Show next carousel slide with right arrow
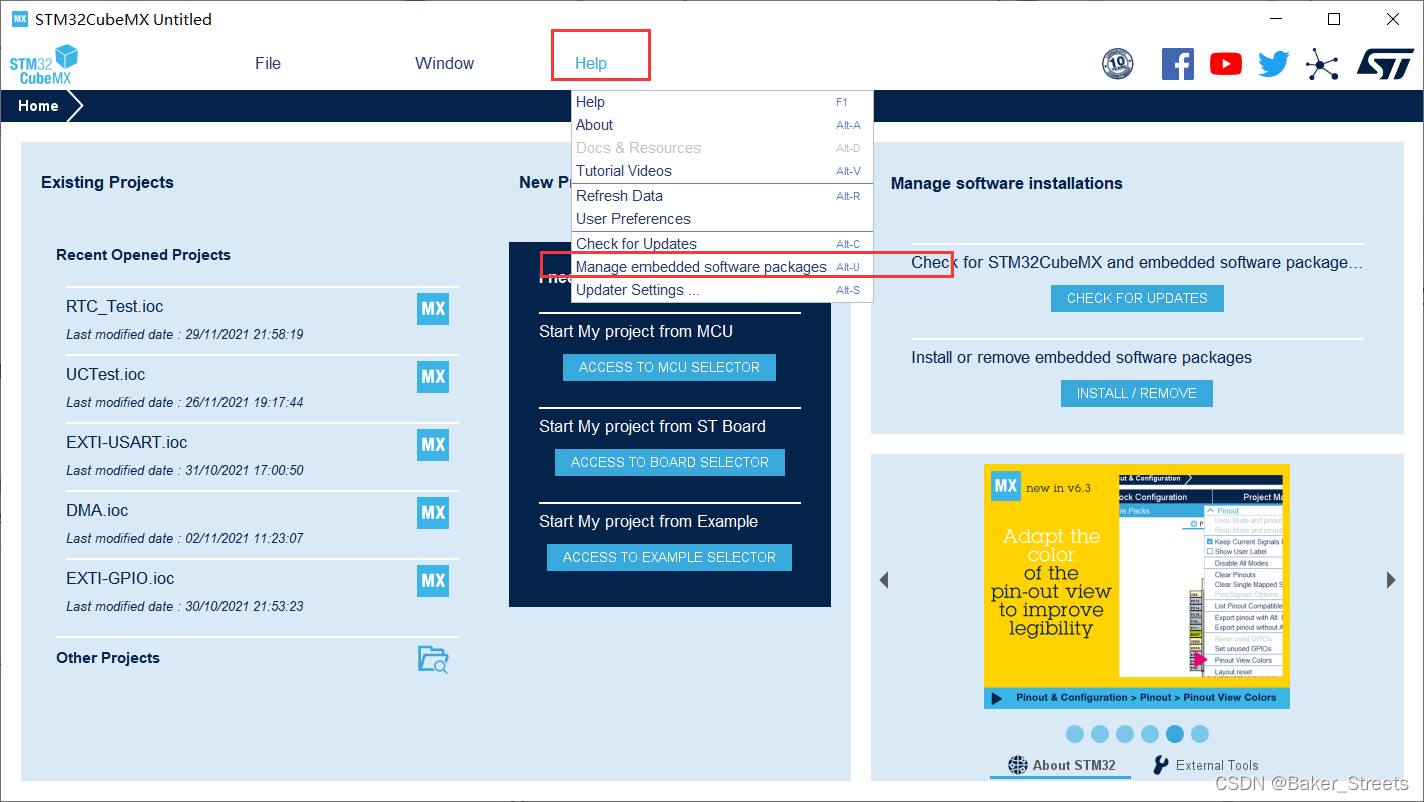This screenshot has height=802, width=1424. [x=1391, y=580]
